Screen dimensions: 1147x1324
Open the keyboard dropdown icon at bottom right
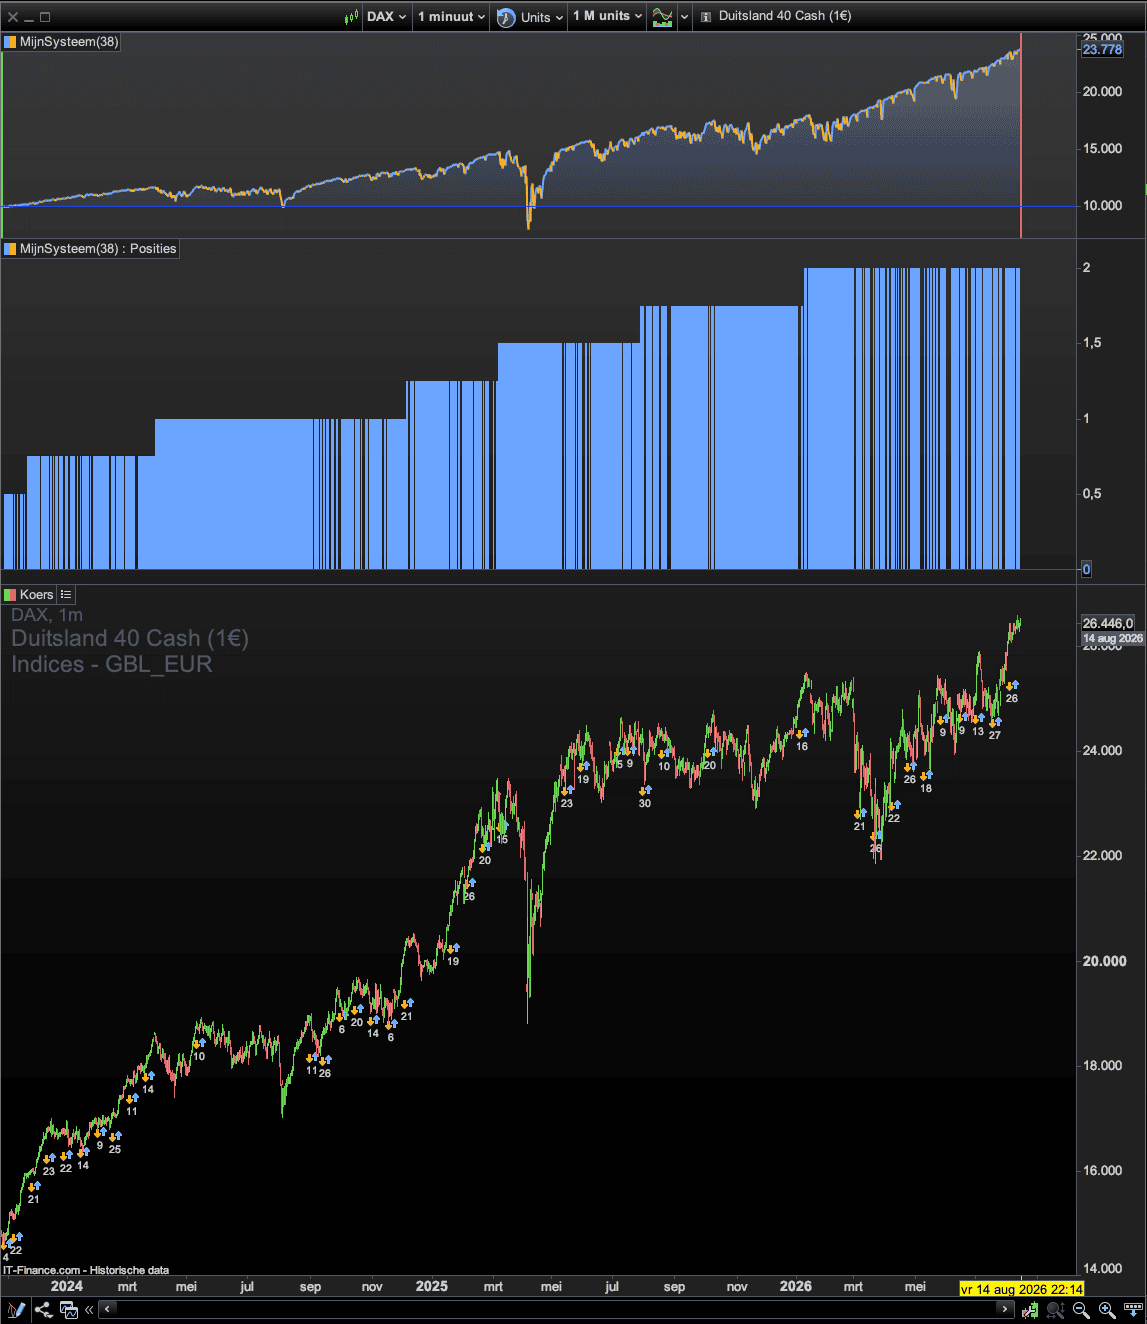1133,1310
